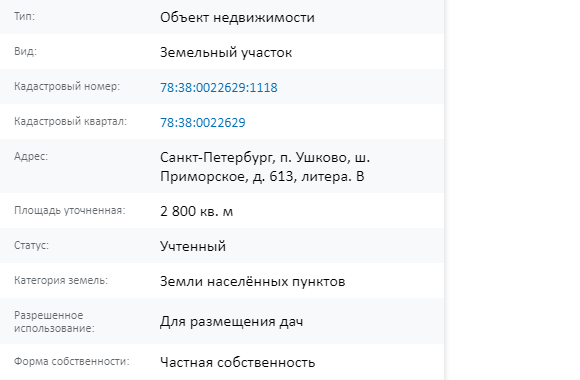Click the 'Разрешенное использование:' label
The height and width of the screenshot is (380, 580).
pos(54,322)
